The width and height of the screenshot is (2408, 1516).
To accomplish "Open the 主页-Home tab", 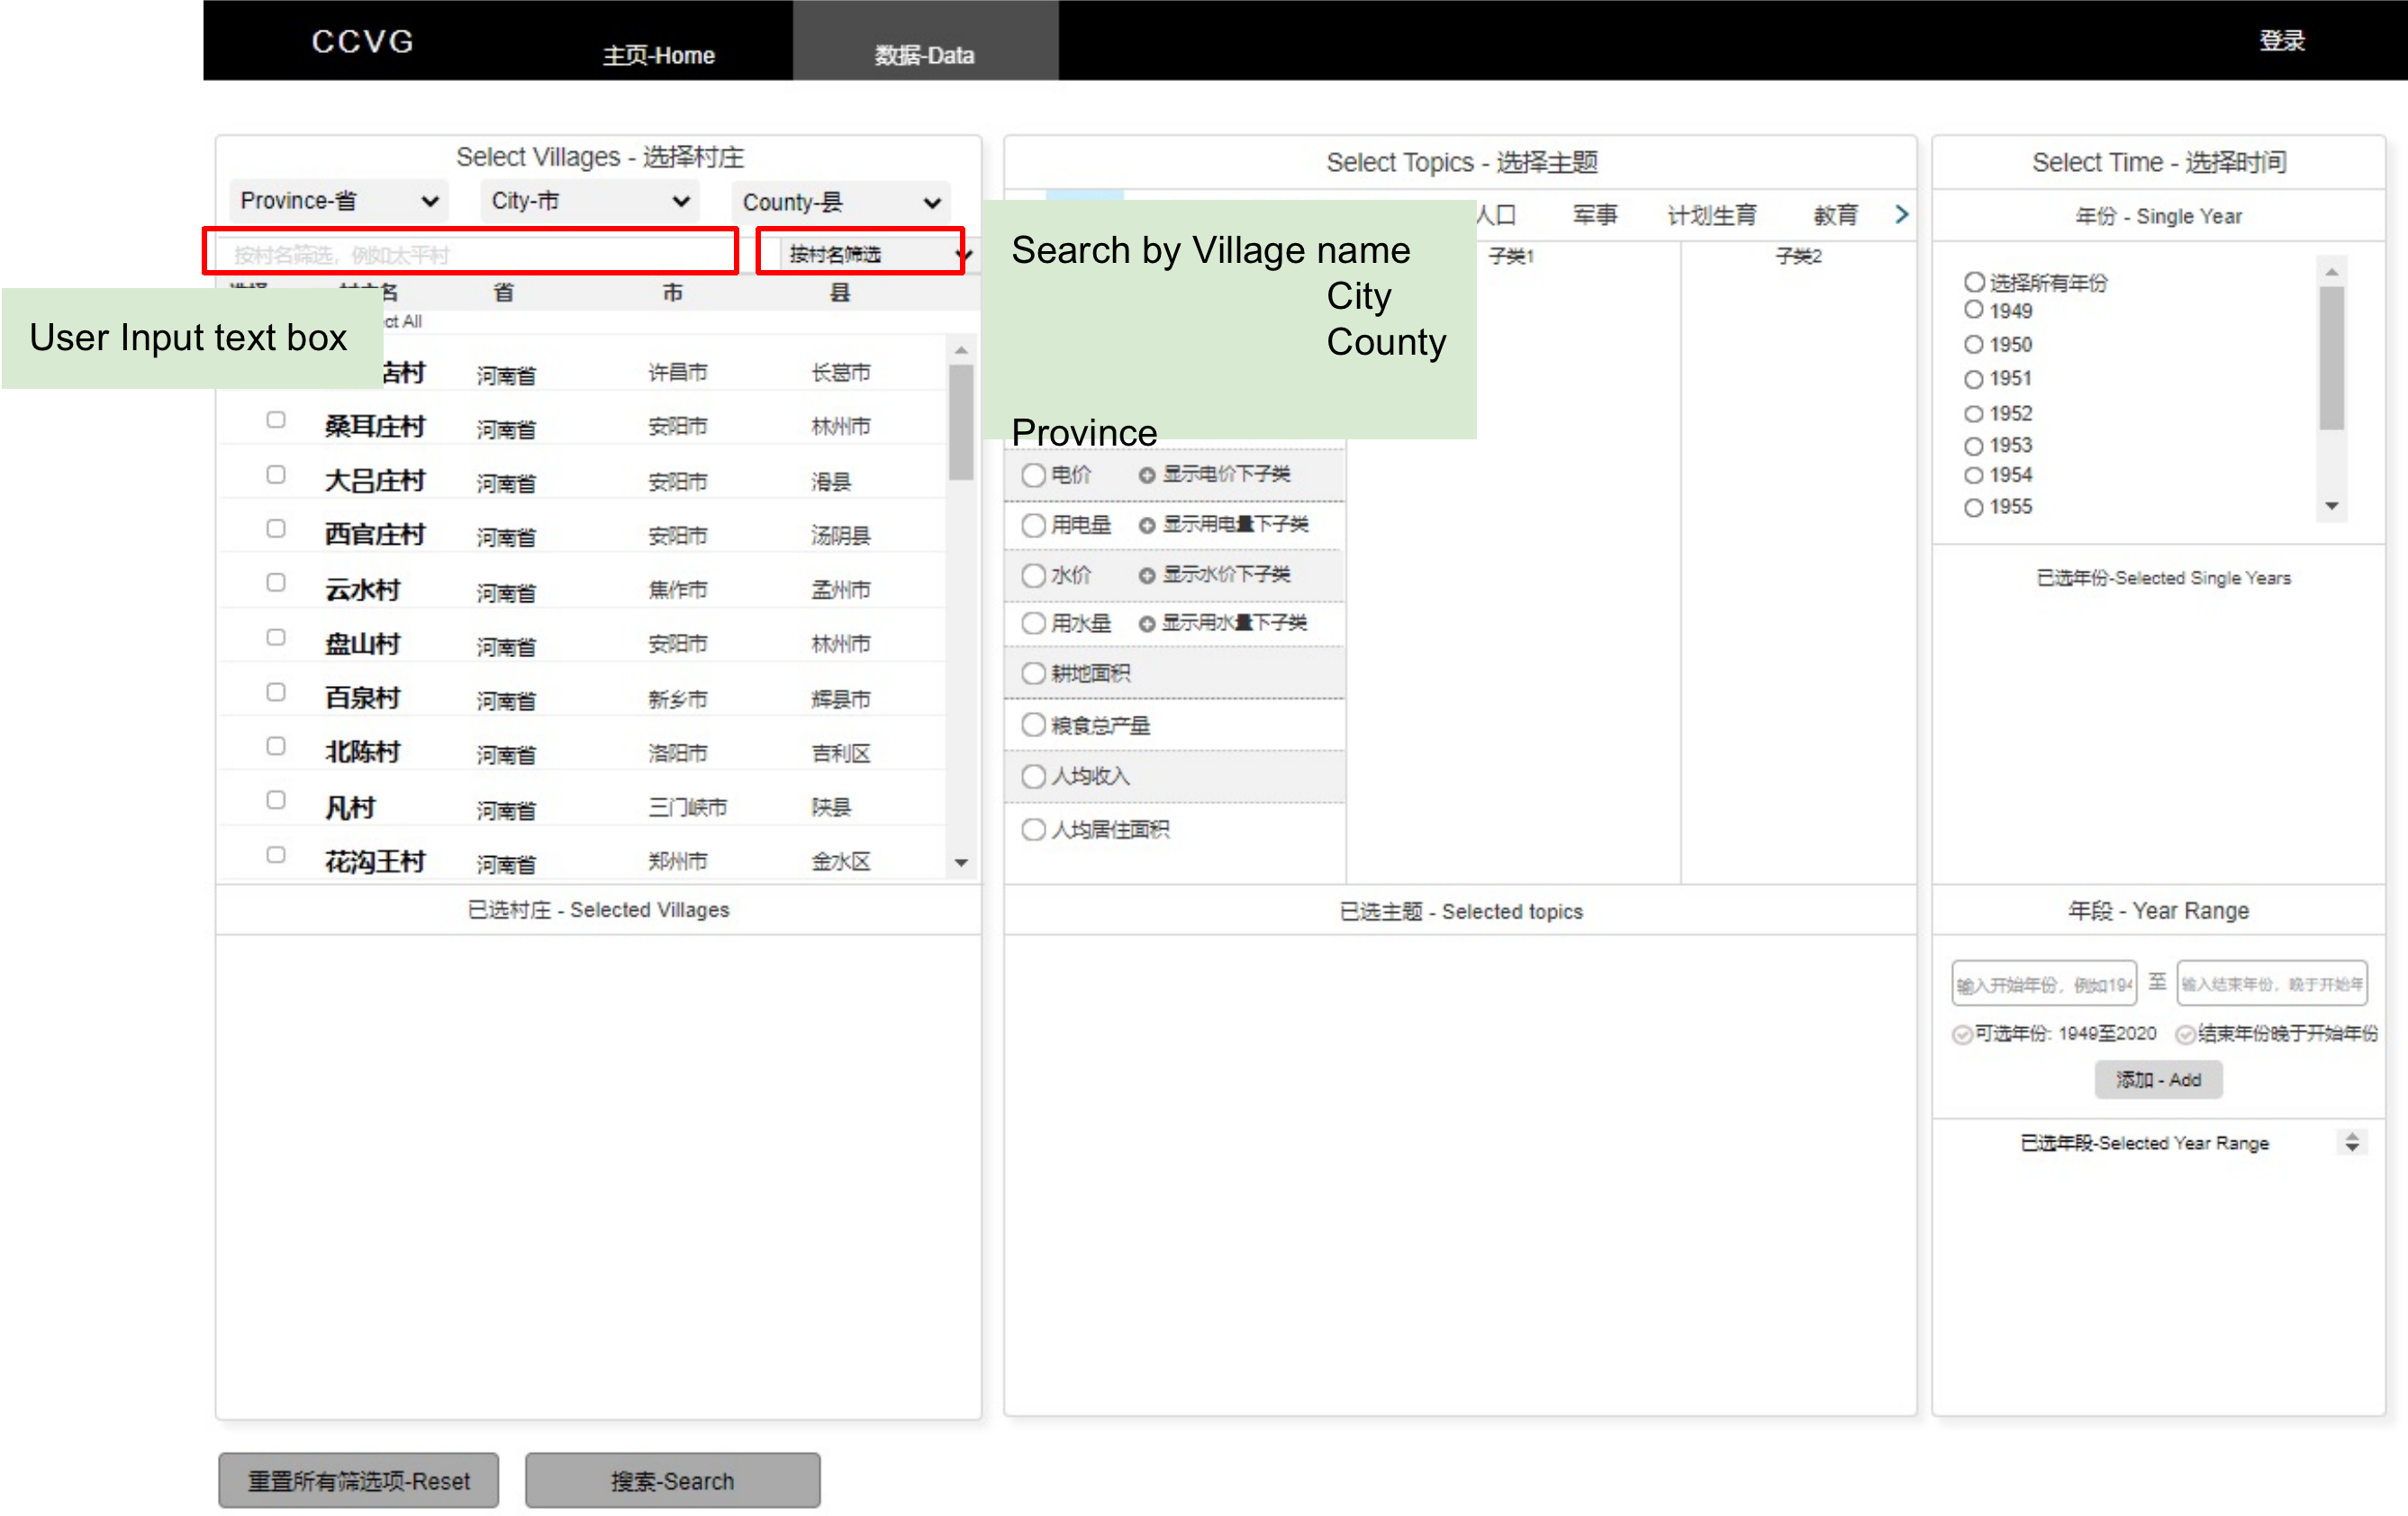I will coord(658,55).
